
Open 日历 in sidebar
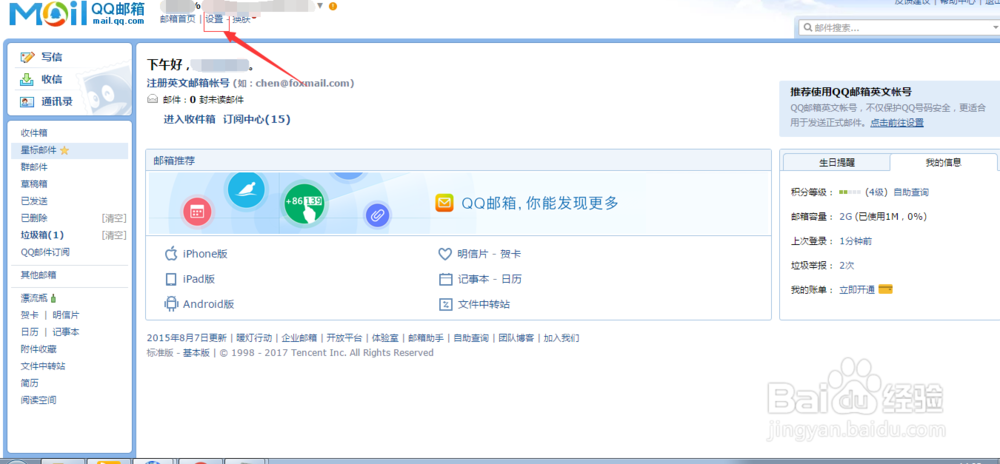tap(29, 332)
